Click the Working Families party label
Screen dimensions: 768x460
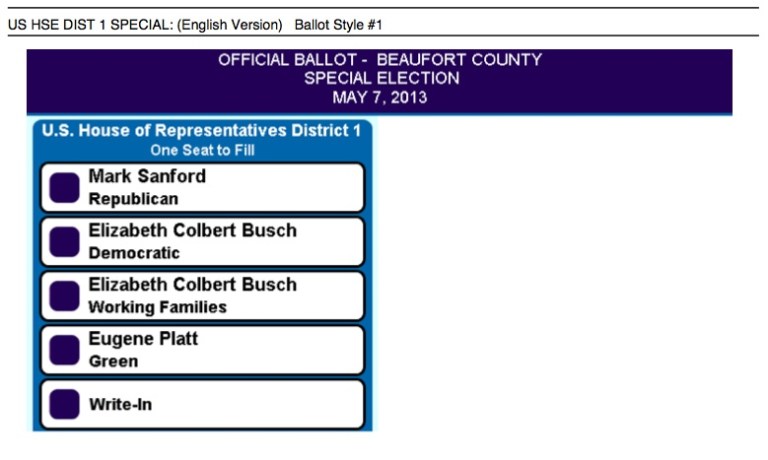(x=157, y=307)
